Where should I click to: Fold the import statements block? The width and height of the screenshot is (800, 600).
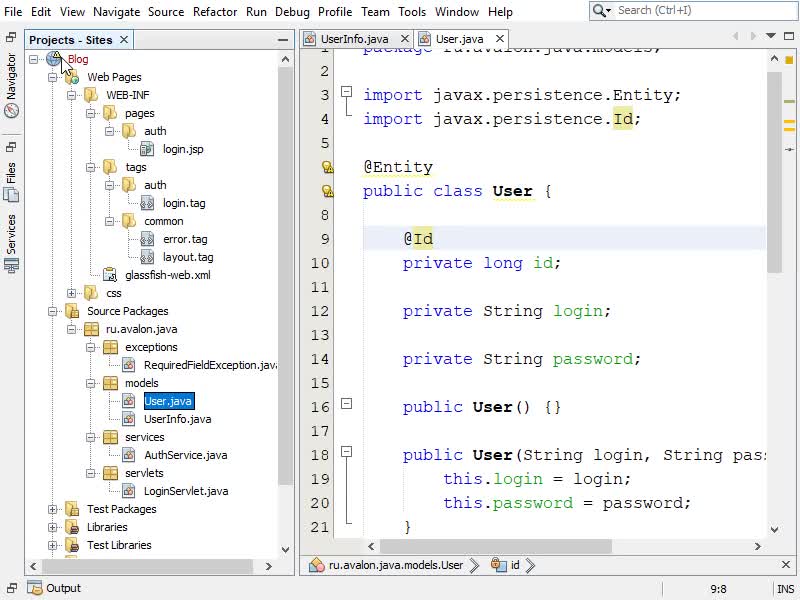346,92
